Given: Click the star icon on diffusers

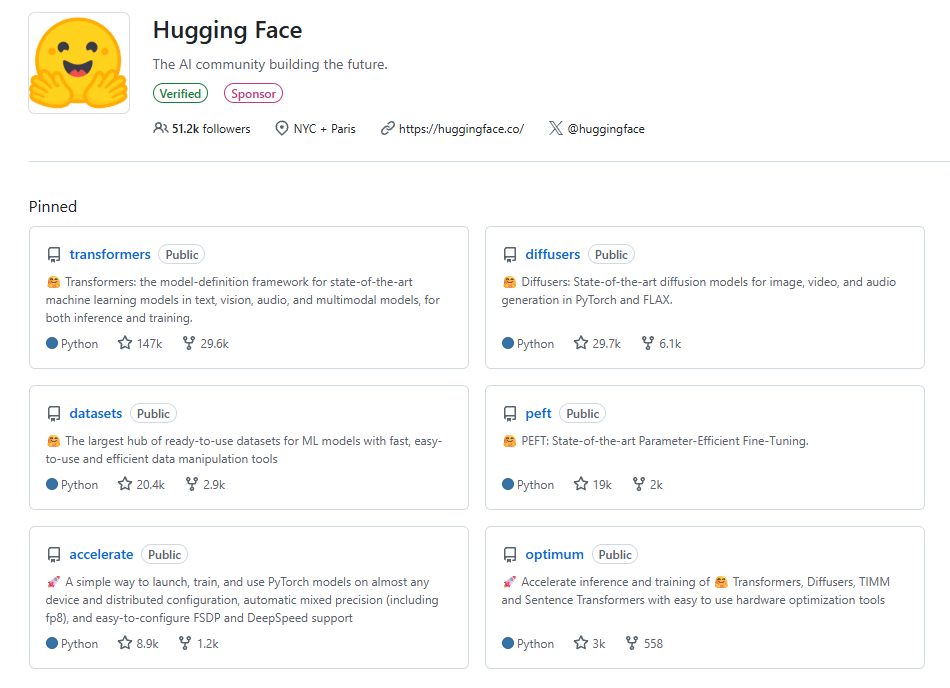Looking at the screenshot, I should [581, 343].
